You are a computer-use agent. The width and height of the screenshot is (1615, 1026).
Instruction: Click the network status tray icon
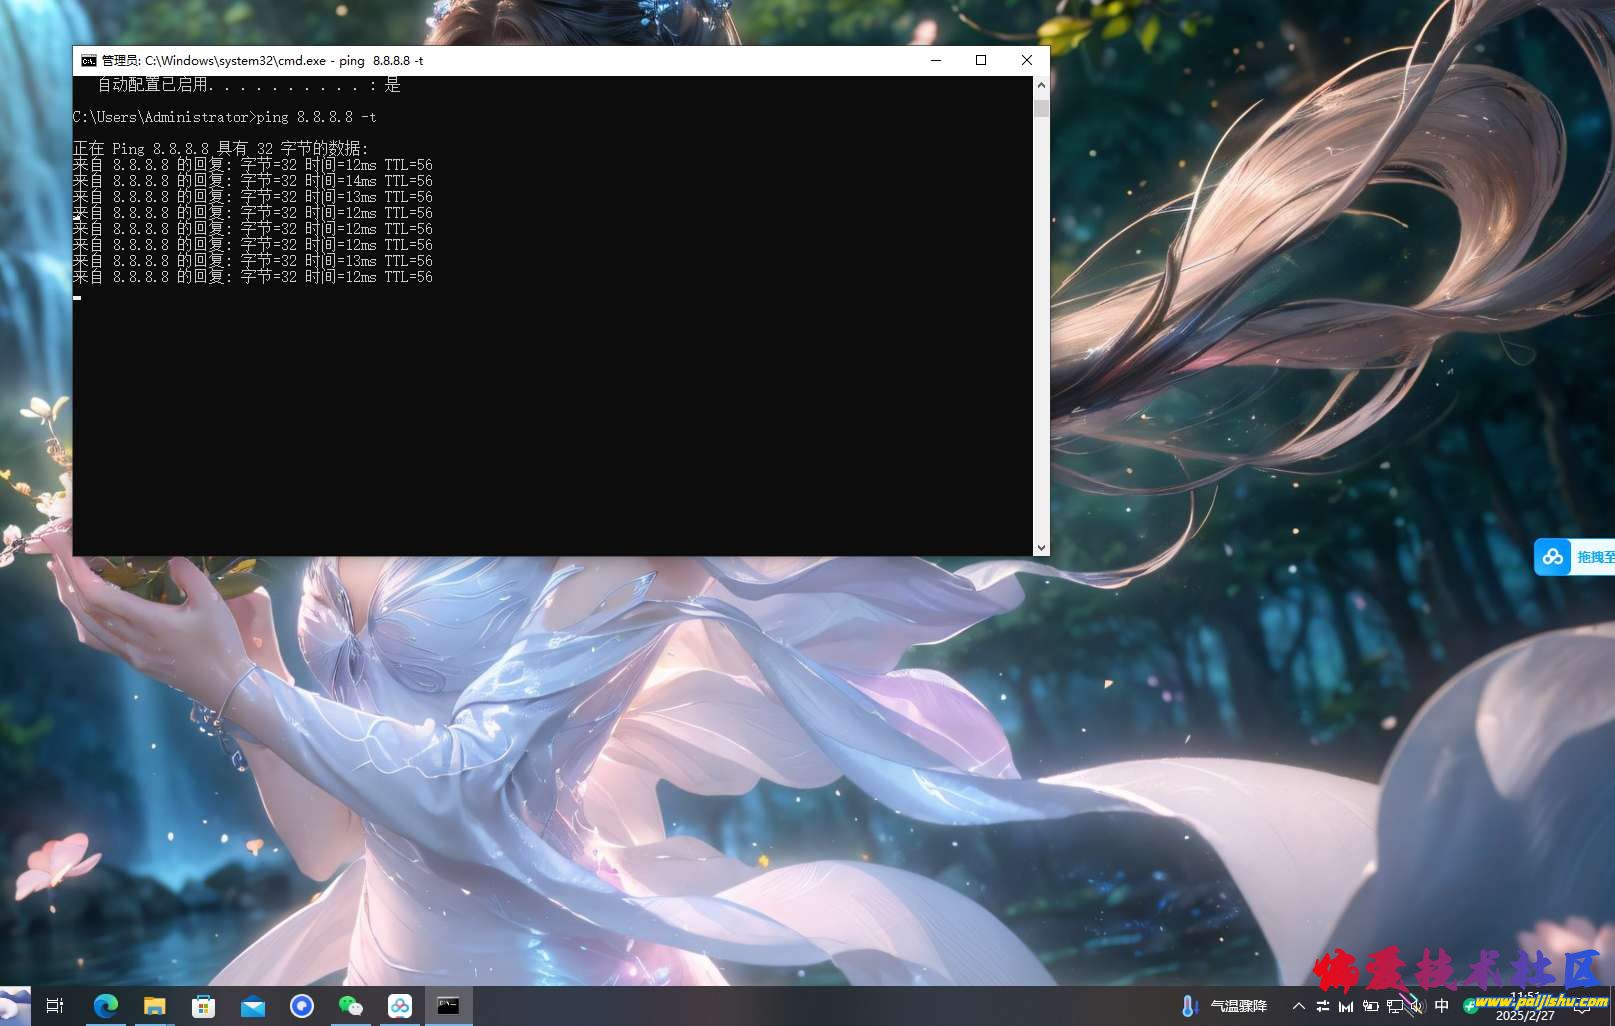[x=1394, y=1006]
